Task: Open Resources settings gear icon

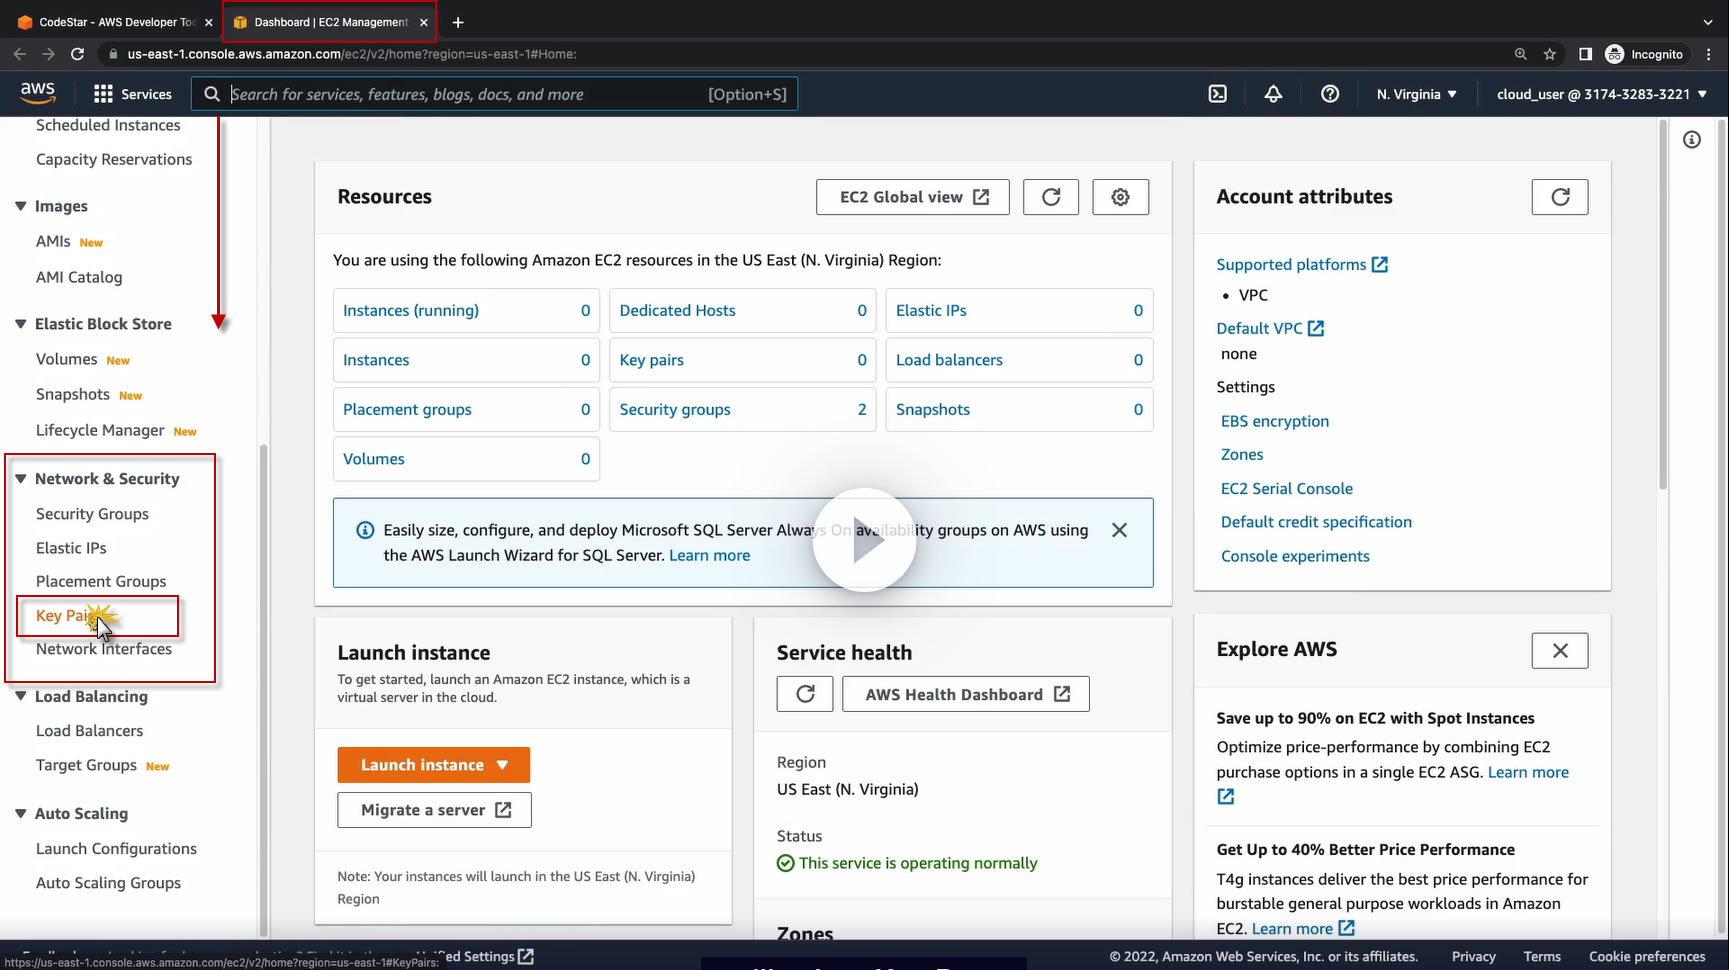Action: 1120,197
